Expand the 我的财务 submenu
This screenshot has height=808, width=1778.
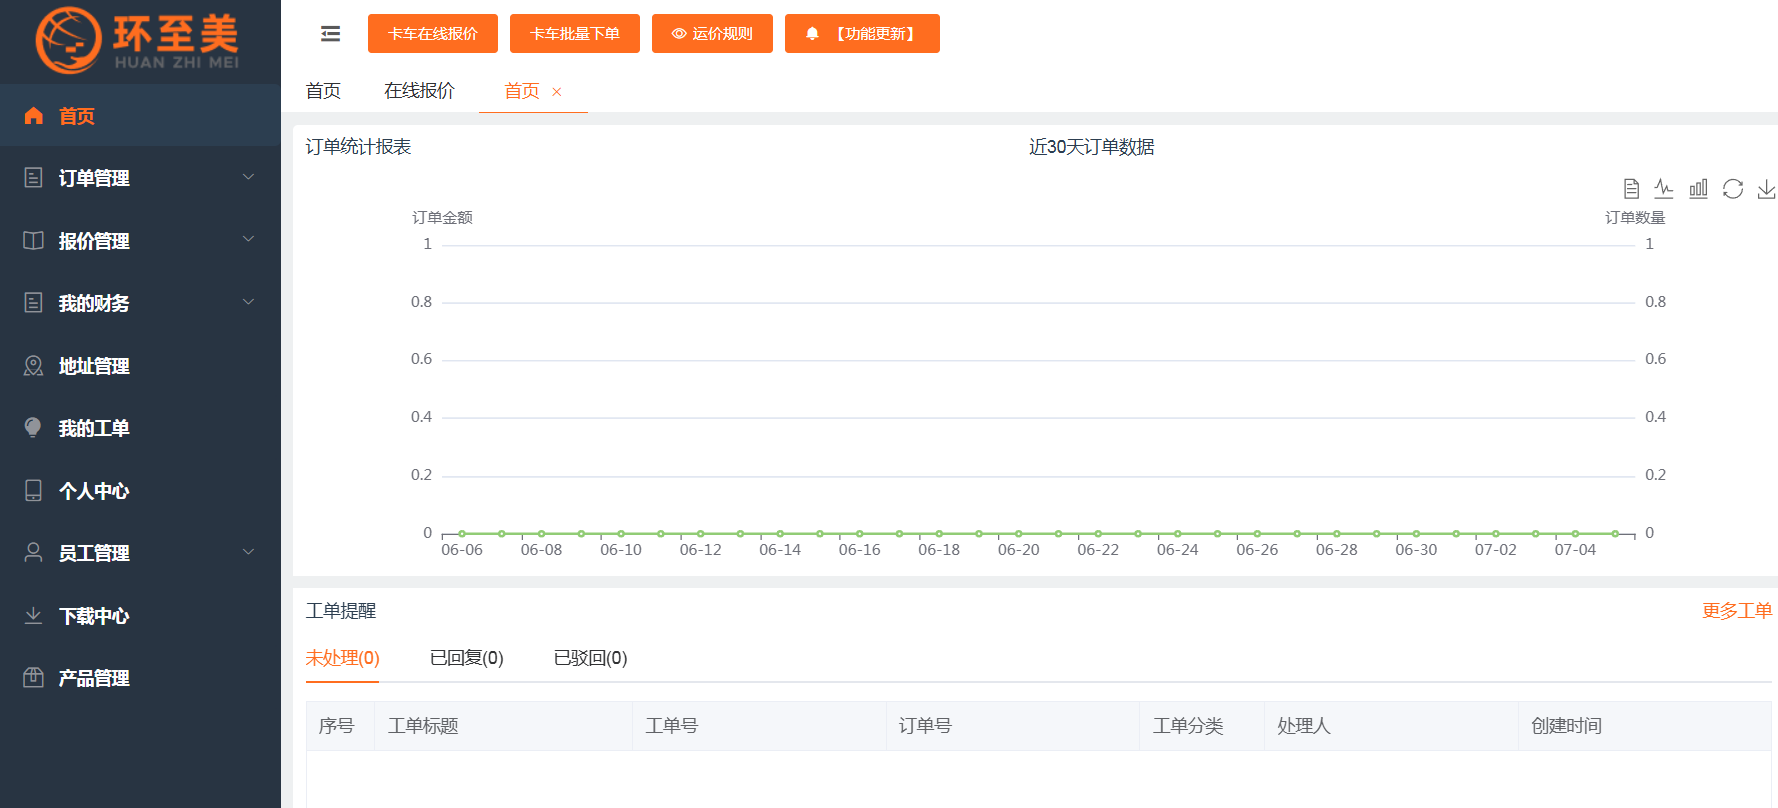pos(140,303)
